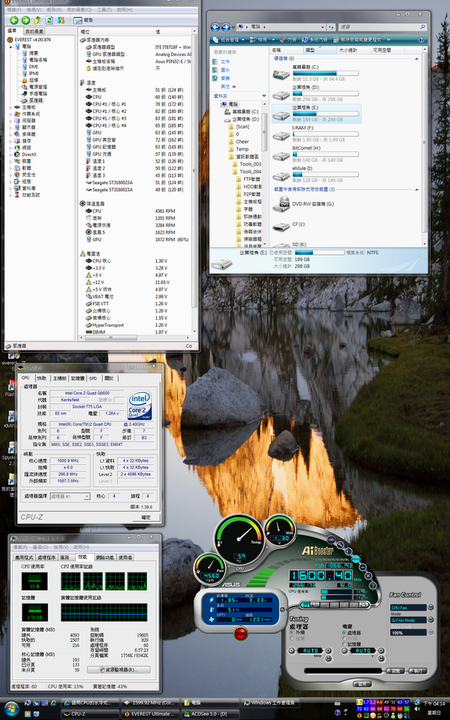The height and width of the screenshot is (720, 450).
Task: Click the Back button in Explorer window
Action: tap(215, 28)
